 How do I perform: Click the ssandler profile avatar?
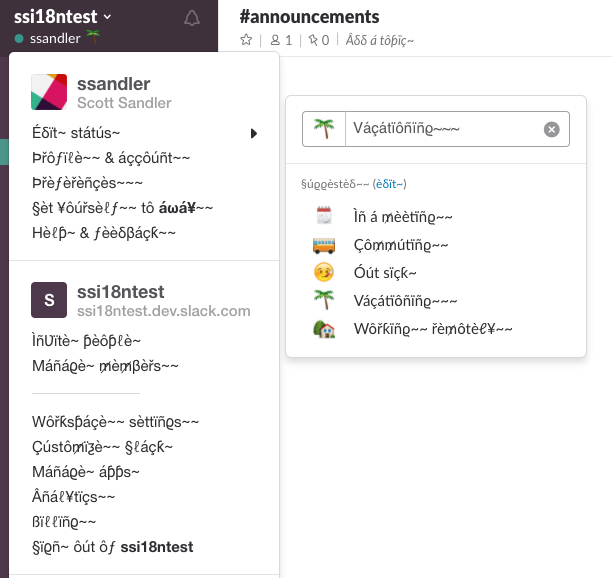49,92
